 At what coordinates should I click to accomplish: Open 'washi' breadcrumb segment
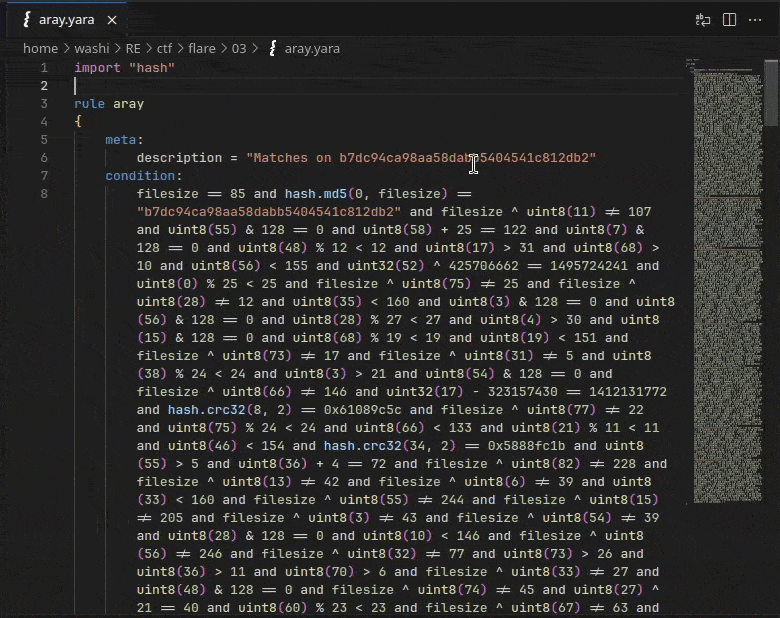tap(92, 48)
